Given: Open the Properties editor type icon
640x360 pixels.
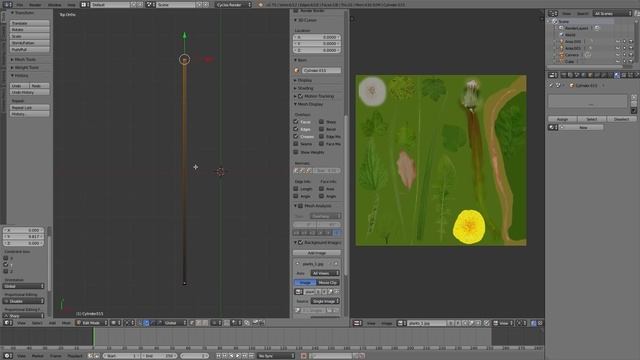Looking at the screenshot, I should [x=552, y=76].
